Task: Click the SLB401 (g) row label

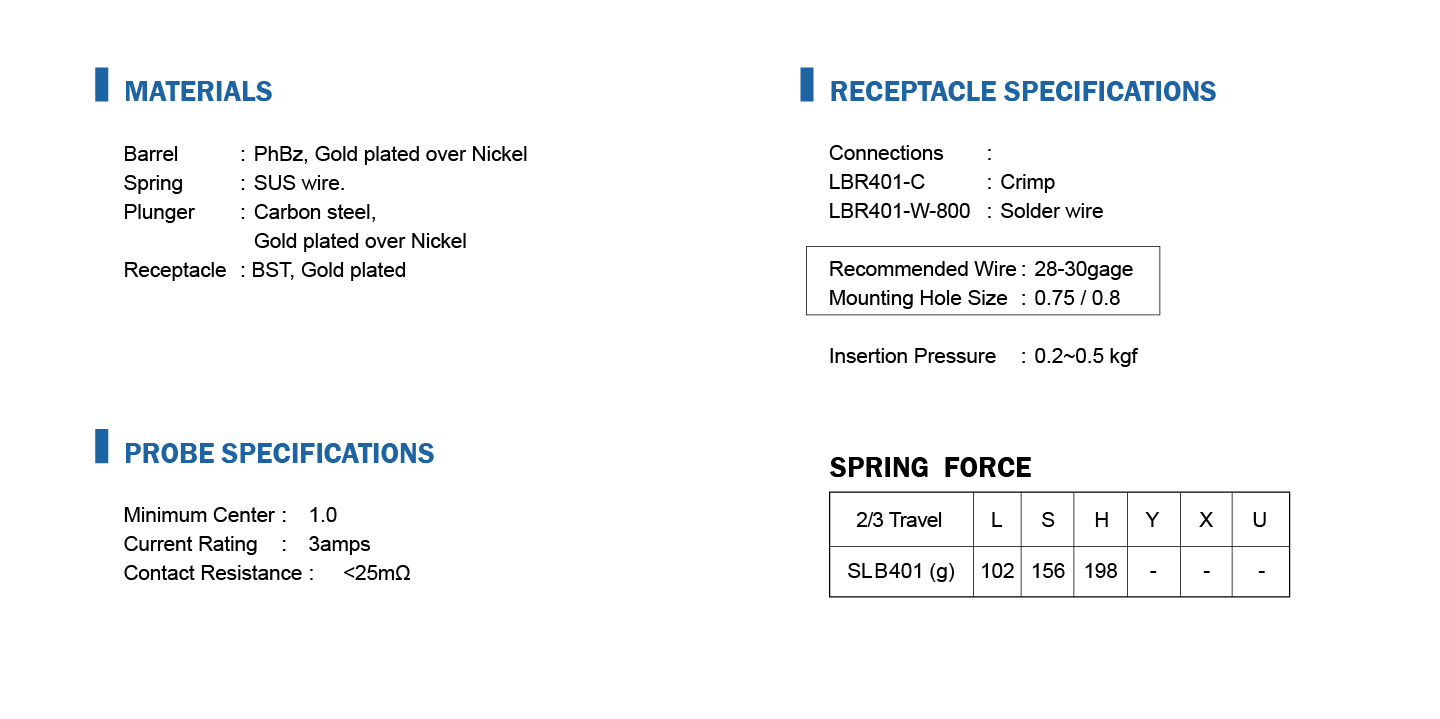Action: click(900, 572)
